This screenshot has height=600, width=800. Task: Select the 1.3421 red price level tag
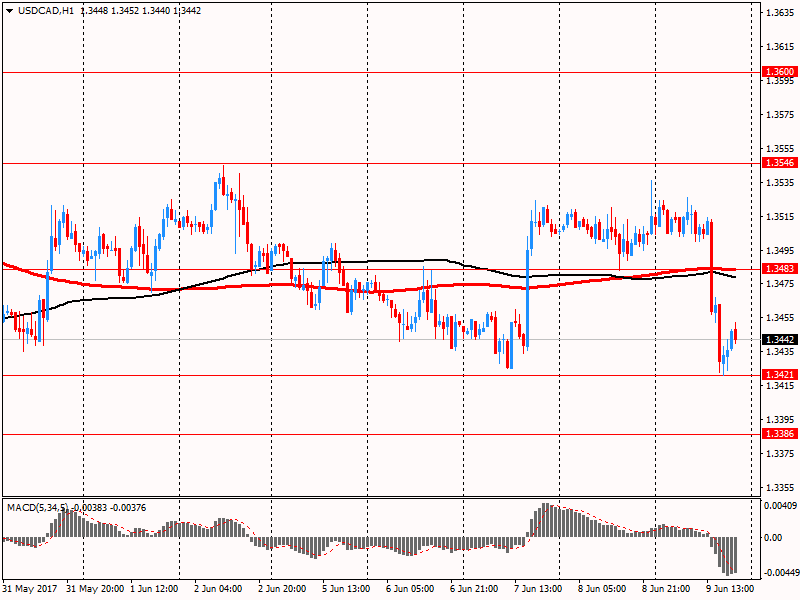tap(780, 374)
